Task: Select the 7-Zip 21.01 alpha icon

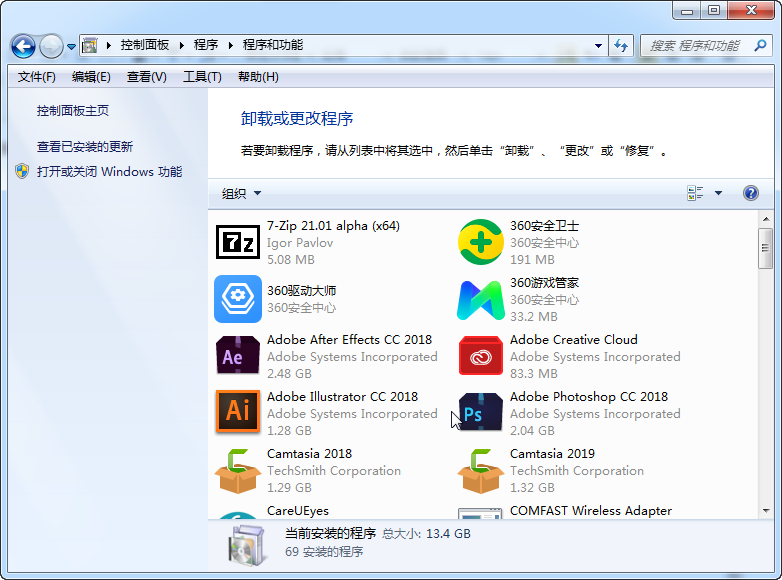Action: tap(237, 243)
